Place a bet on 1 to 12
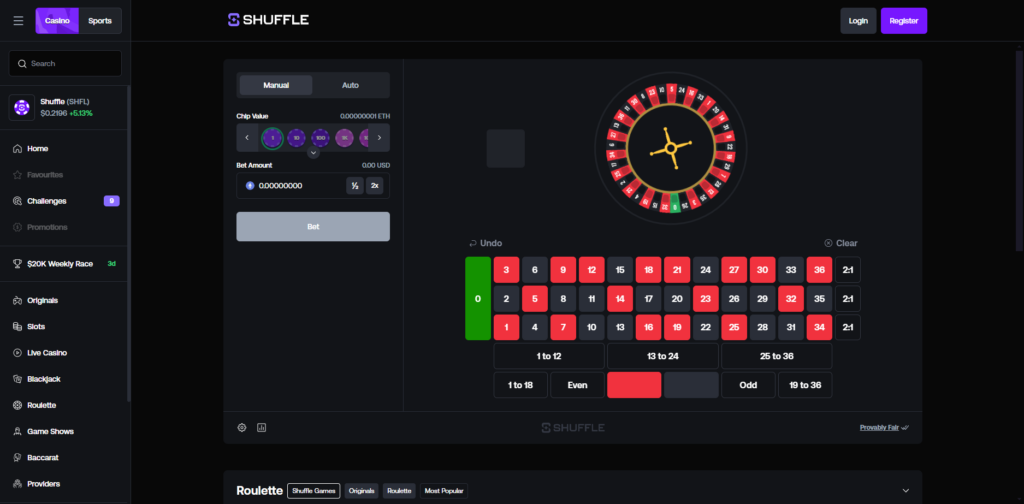 (549, 356)
